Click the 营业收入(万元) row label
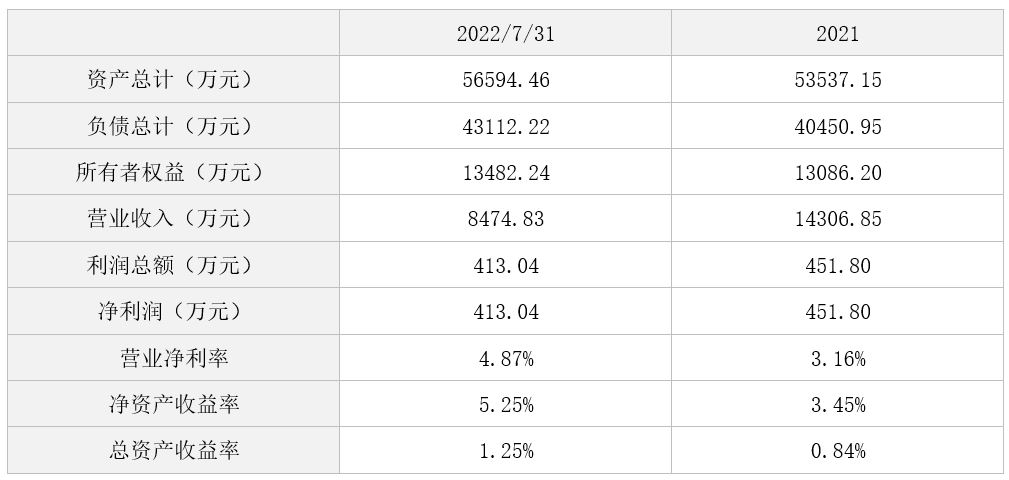The width and height of the screenshot is (1009, 480). point(174,218)
